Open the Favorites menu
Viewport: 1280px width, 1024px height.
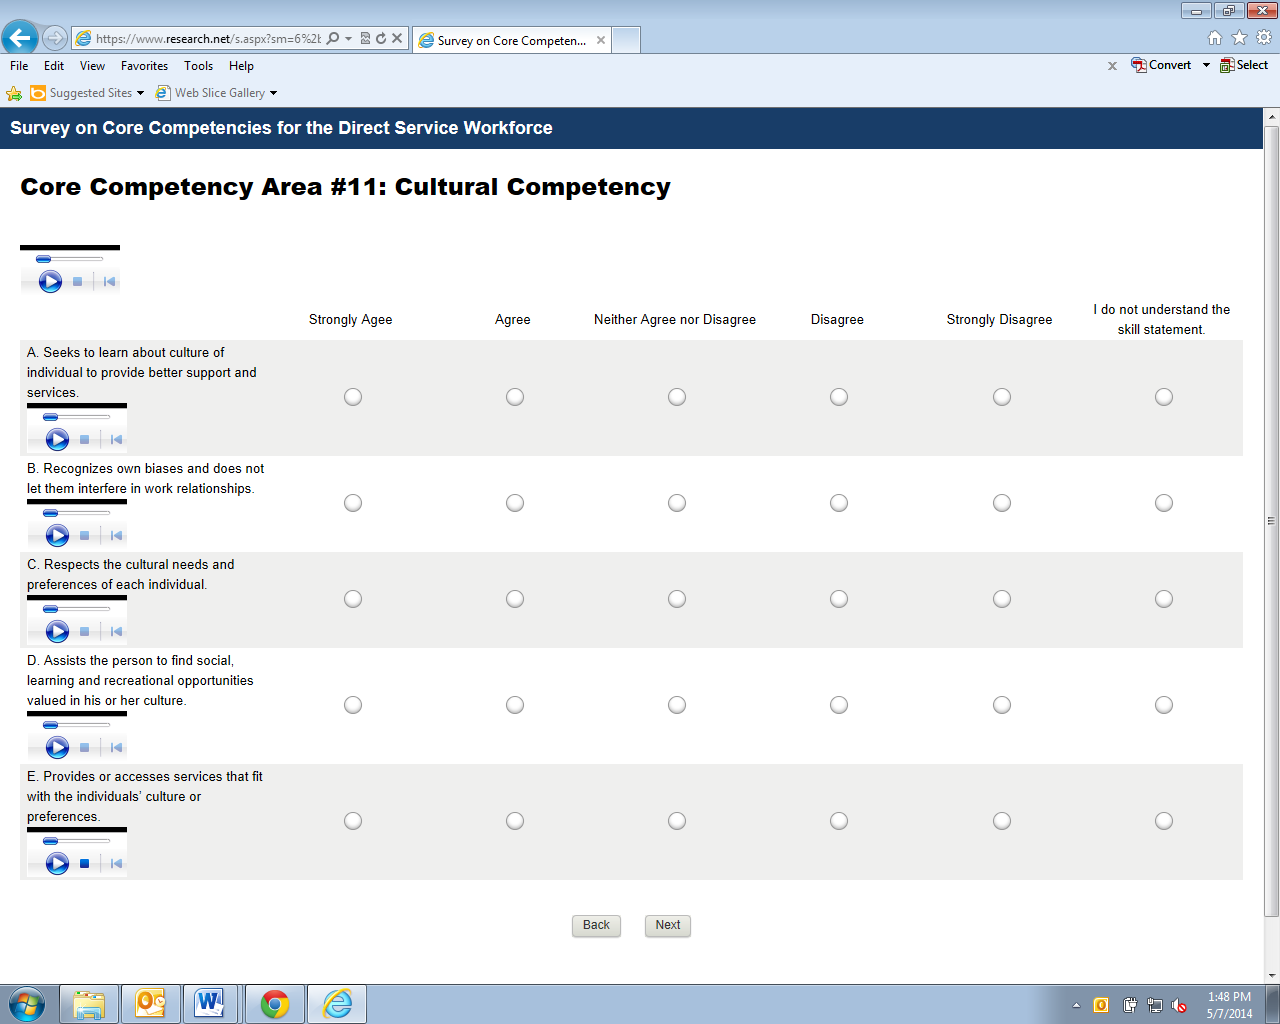click(x=144, y=66)
